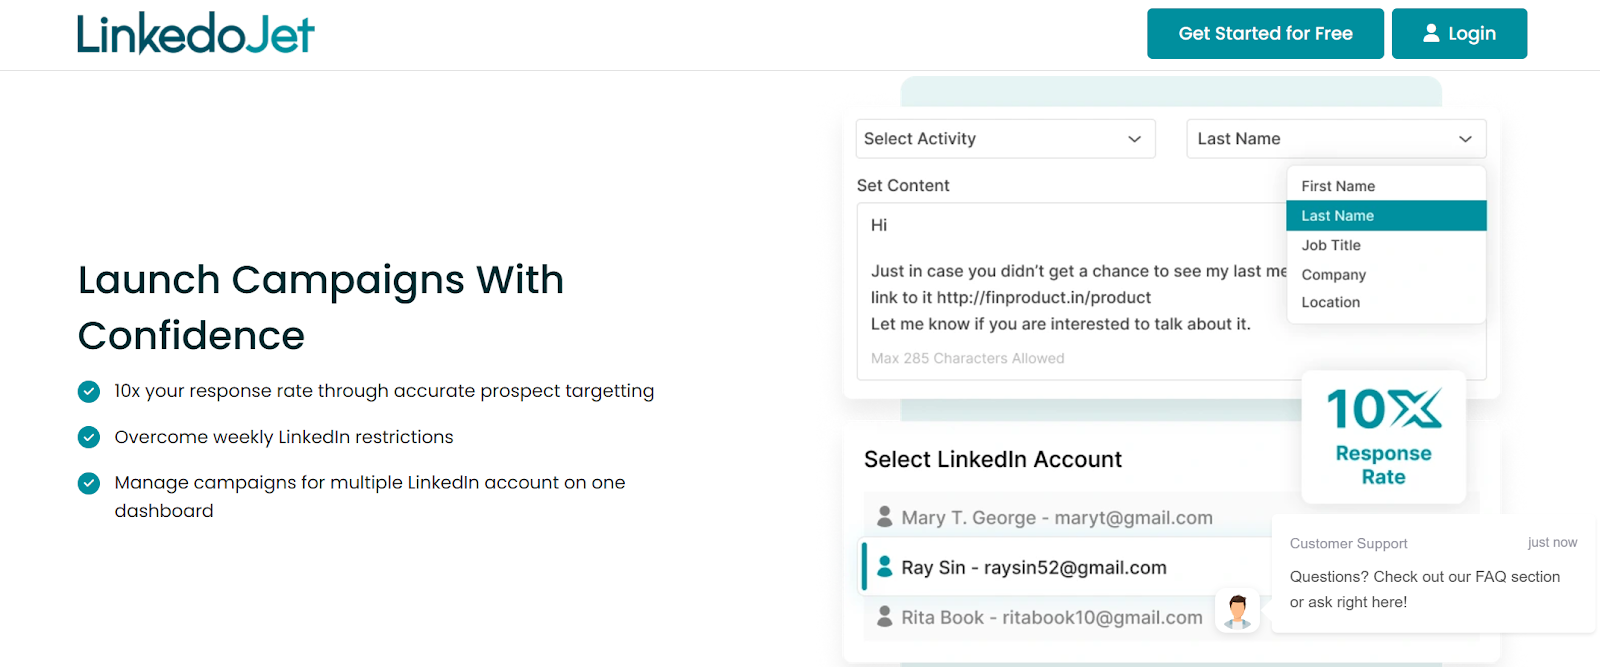Click Rita Book's user icon
The width and height of the screenshot is (1600, 667).
click(x=885, y=617)
